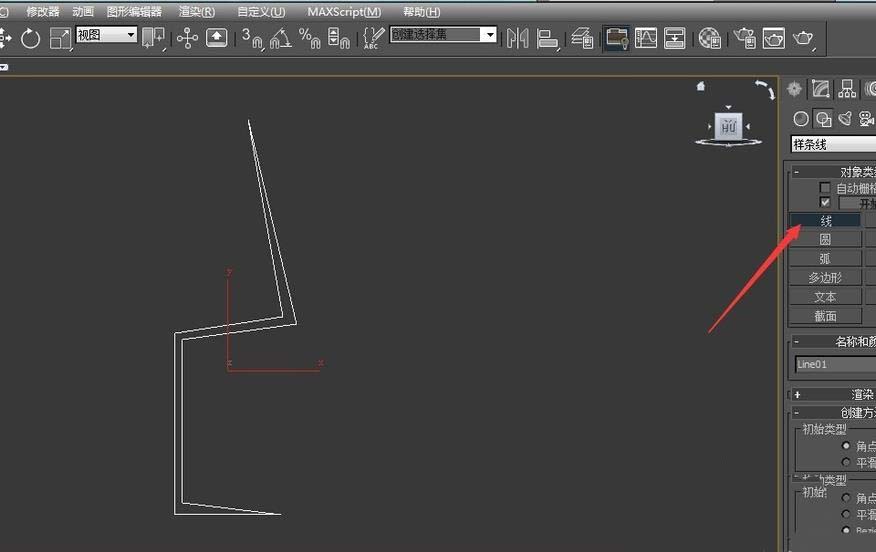Open the 图形编辑器 menu
Image resolution: width=876 pixels, height=552 pixels.
pyautogui.click(x=134, y=12)
